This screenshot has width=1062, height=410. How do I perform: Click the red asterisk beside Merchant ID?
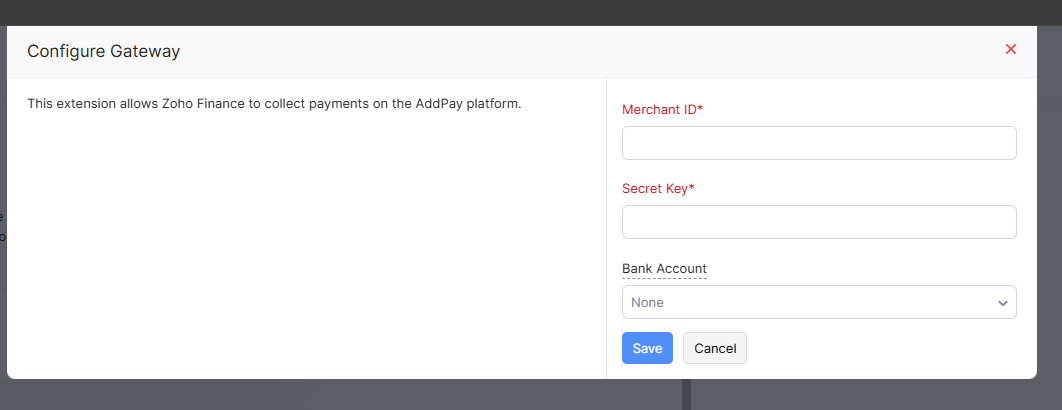pyautogui.click(x=700, y=108)
